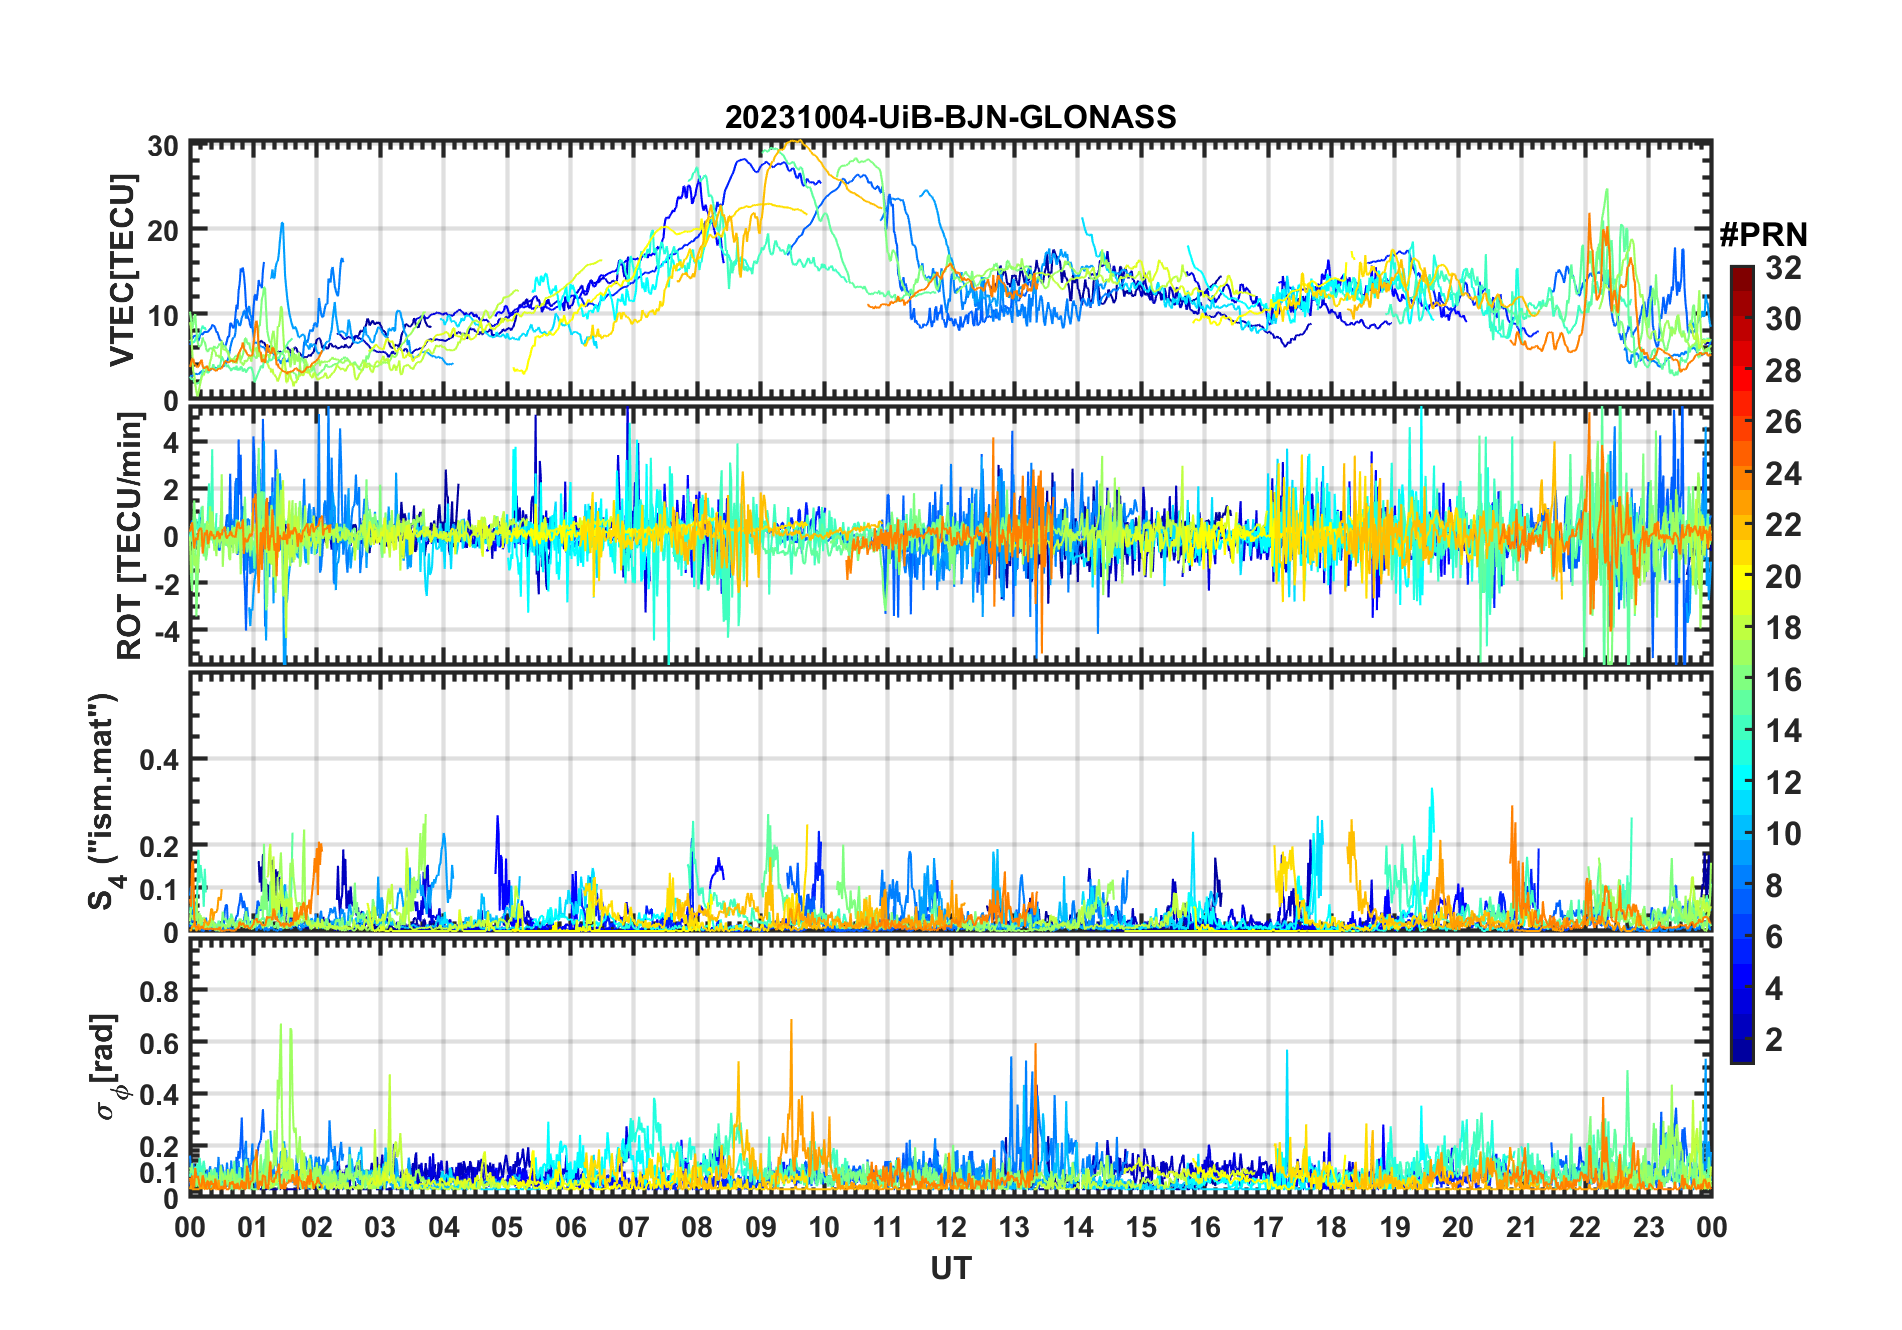1902x1330 pixels.
Task: Click tick label 16 on PRN colorbar
Action: [1783, 680]
